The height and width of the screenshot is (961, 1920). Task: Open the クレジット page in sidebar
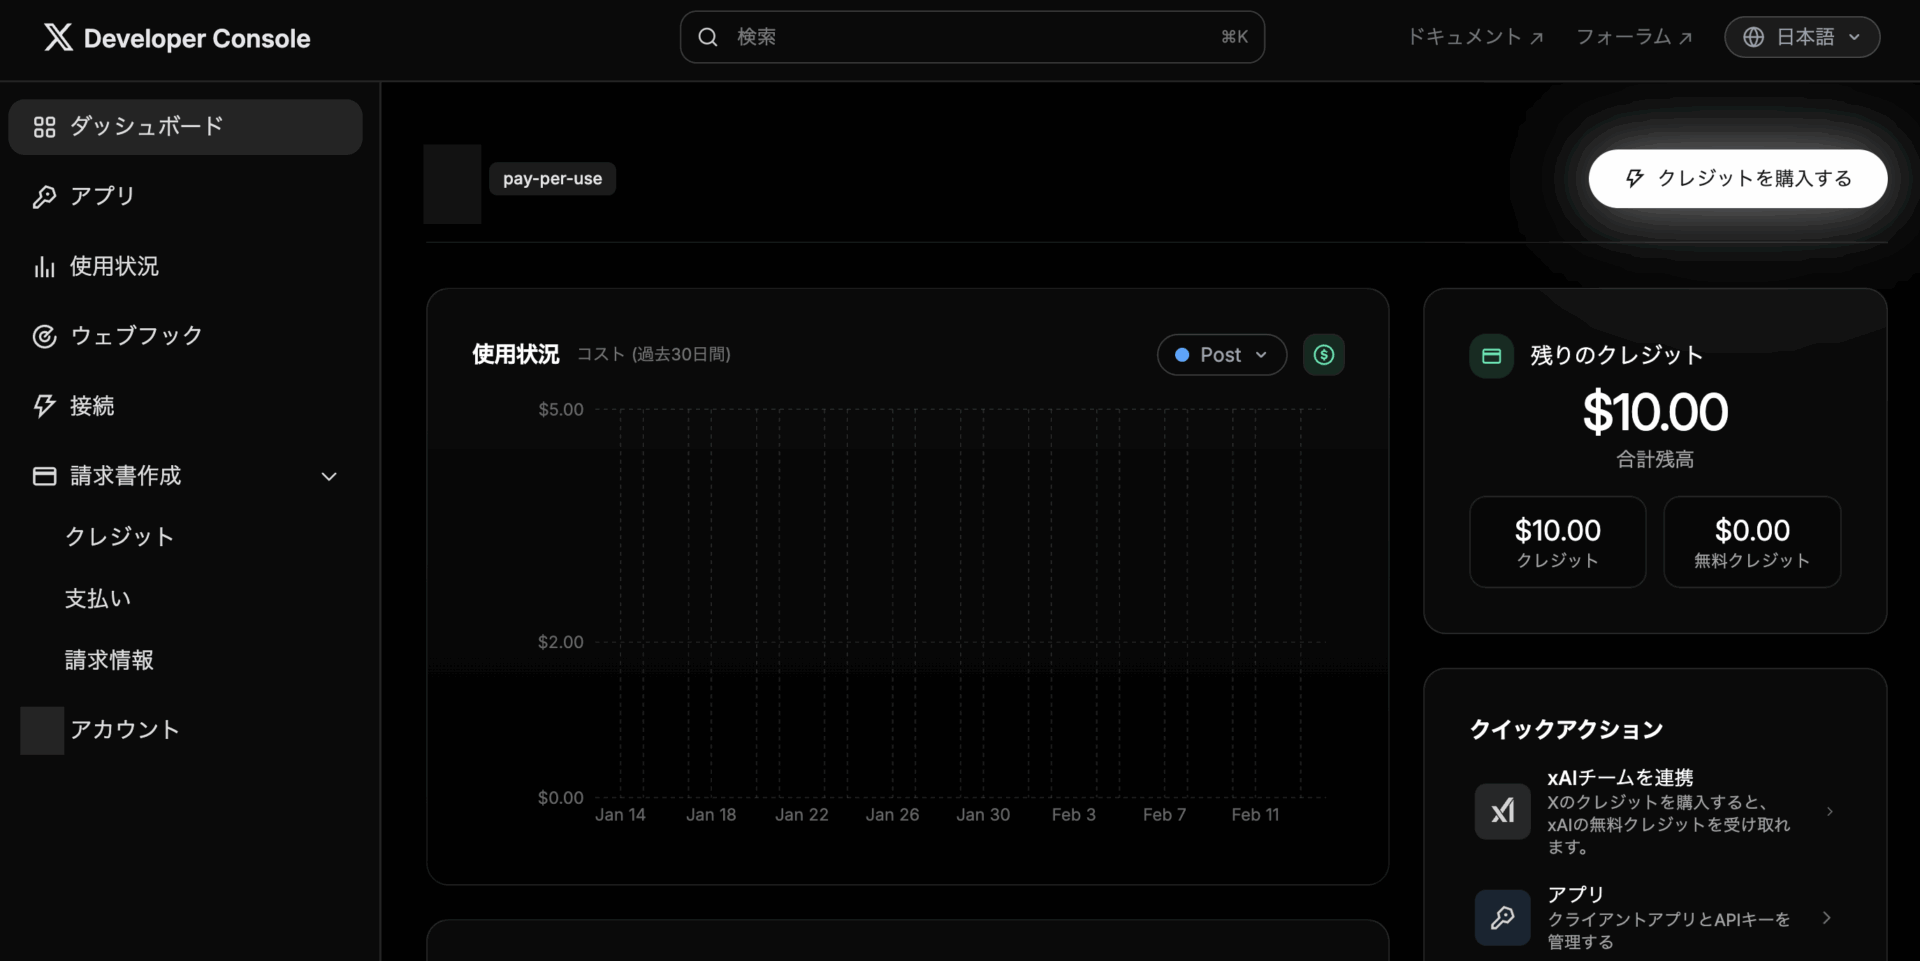tap(119, 536)
